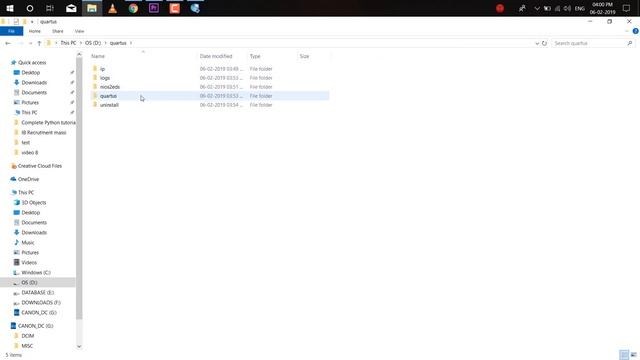The height and width of the screenshot is (360, 640).
Task: Open Videos under This PC
Action: point(29,262)
